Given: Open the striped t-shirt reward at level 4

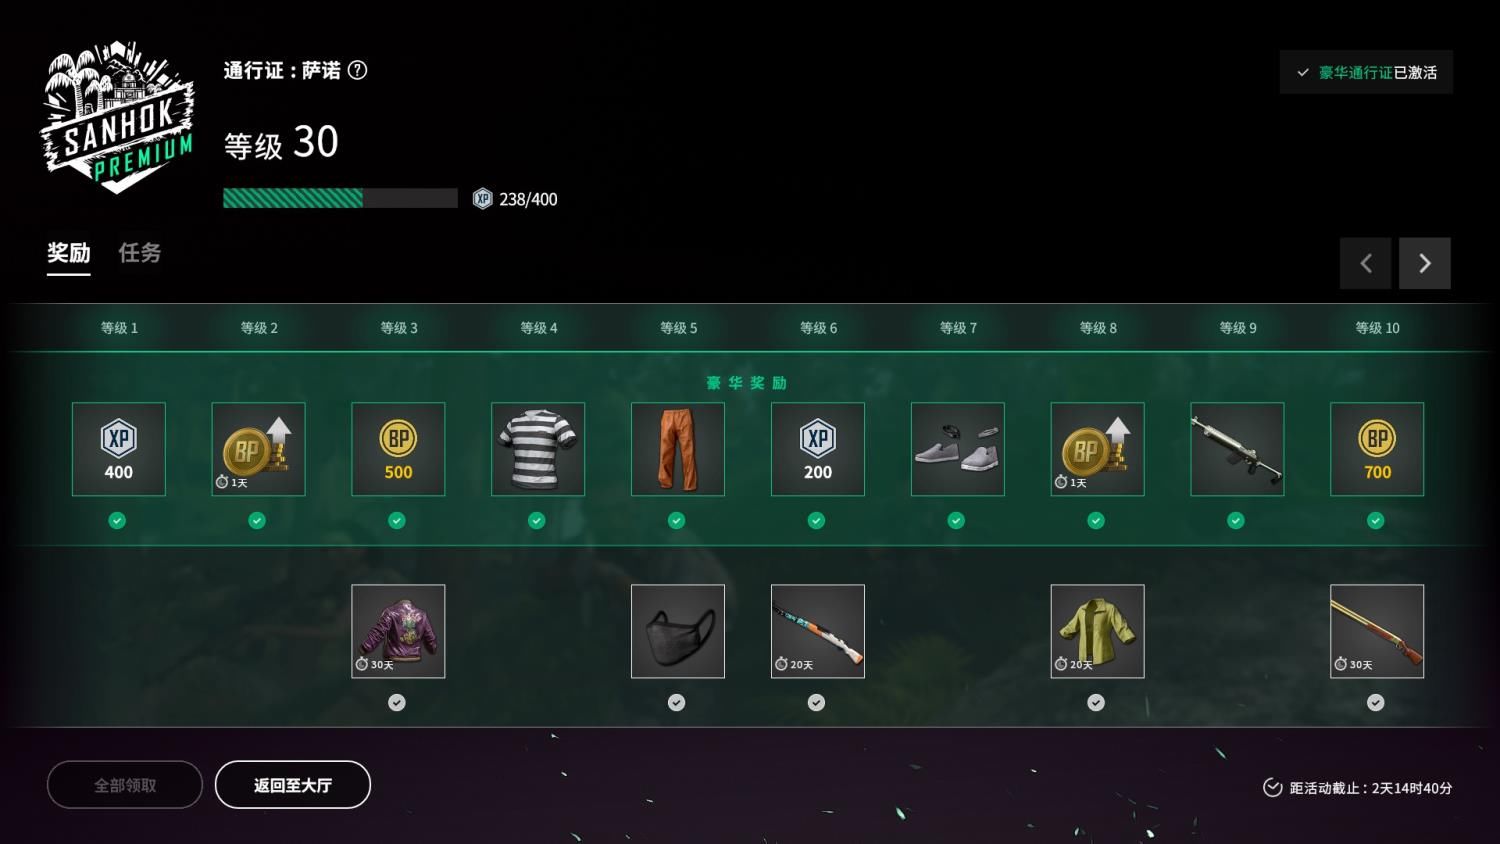Looking at the screenshot, I should 538,449.
